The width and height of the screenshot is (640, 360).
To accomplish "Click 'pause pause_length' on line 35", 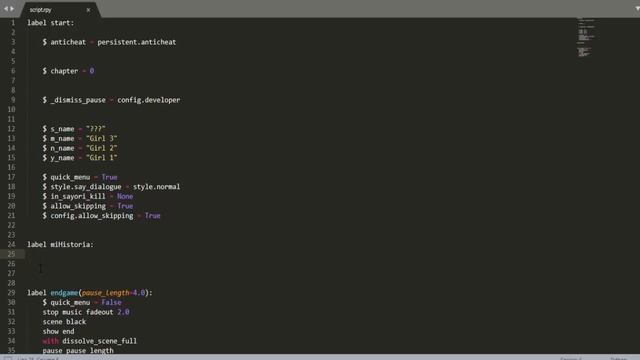I will 78,350.
